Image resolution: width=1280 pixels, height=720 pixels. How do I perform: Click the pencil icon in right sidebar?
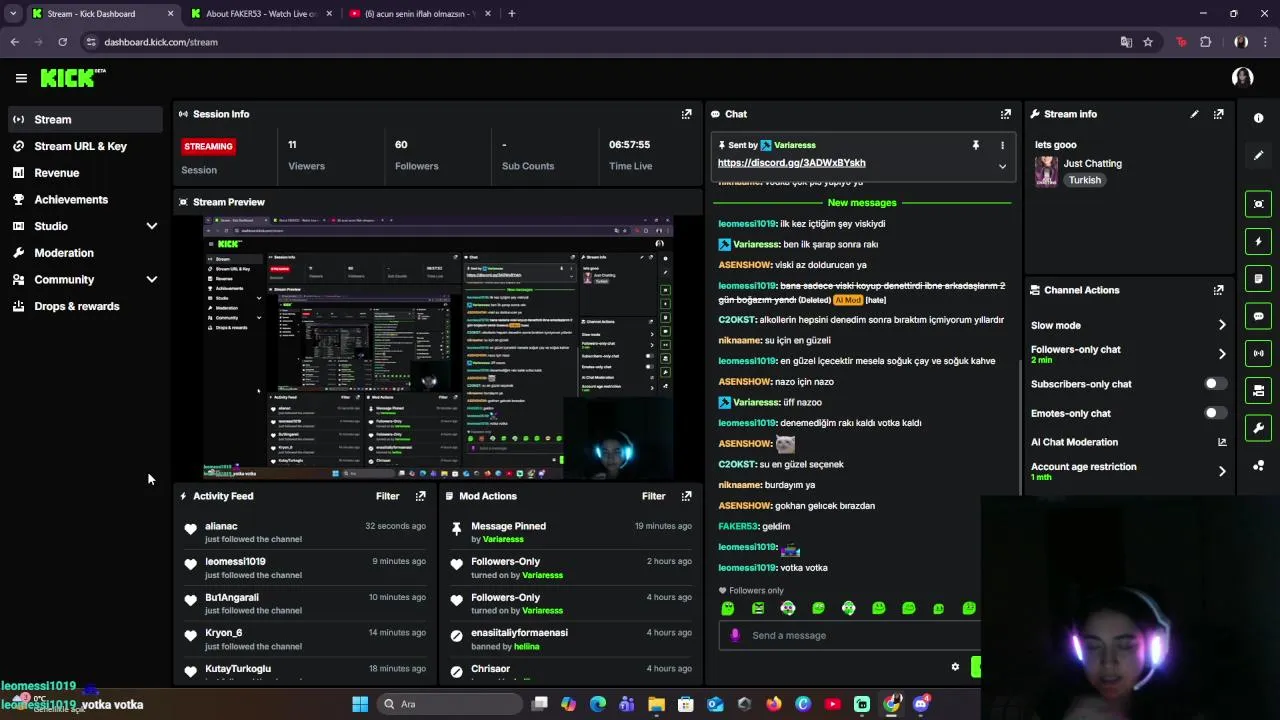[x=1258, y=155]
